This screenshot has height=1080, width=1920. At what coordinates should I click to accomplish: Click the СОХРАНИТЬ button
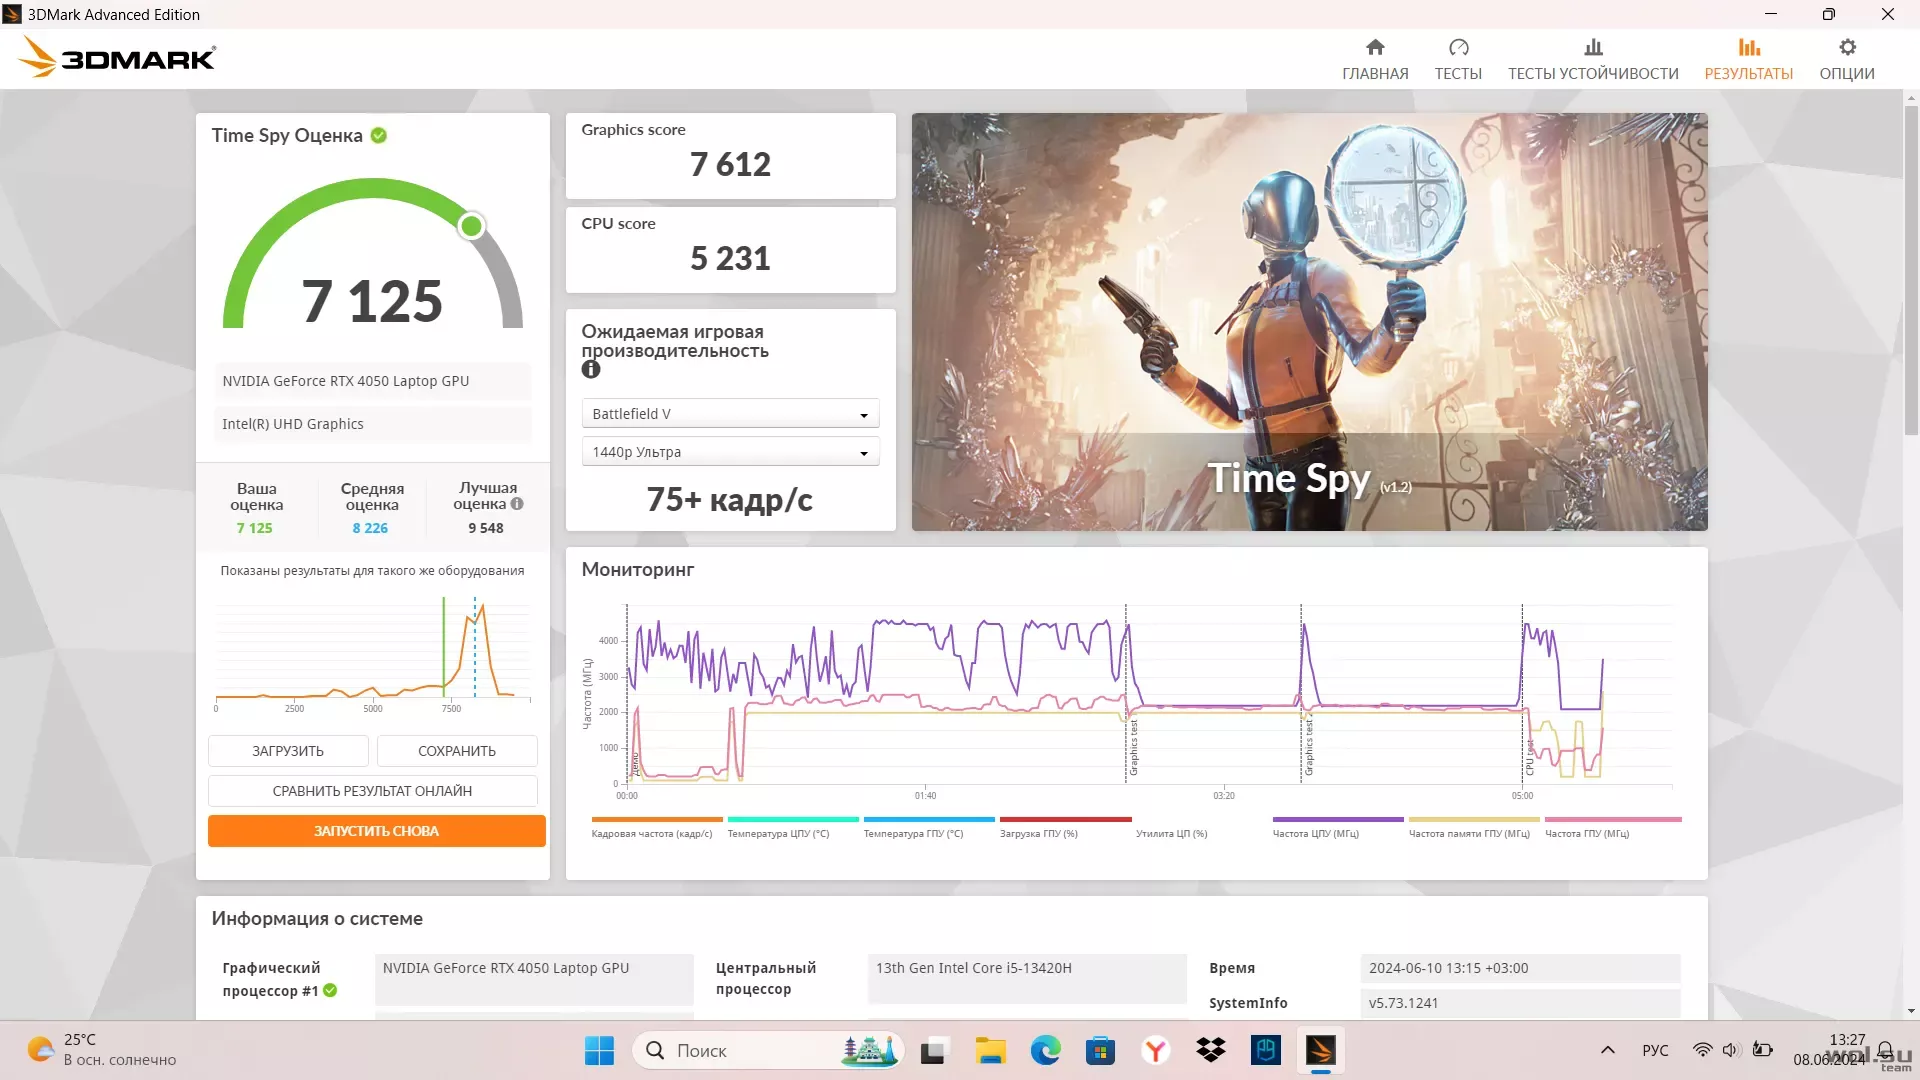point(457,751)
